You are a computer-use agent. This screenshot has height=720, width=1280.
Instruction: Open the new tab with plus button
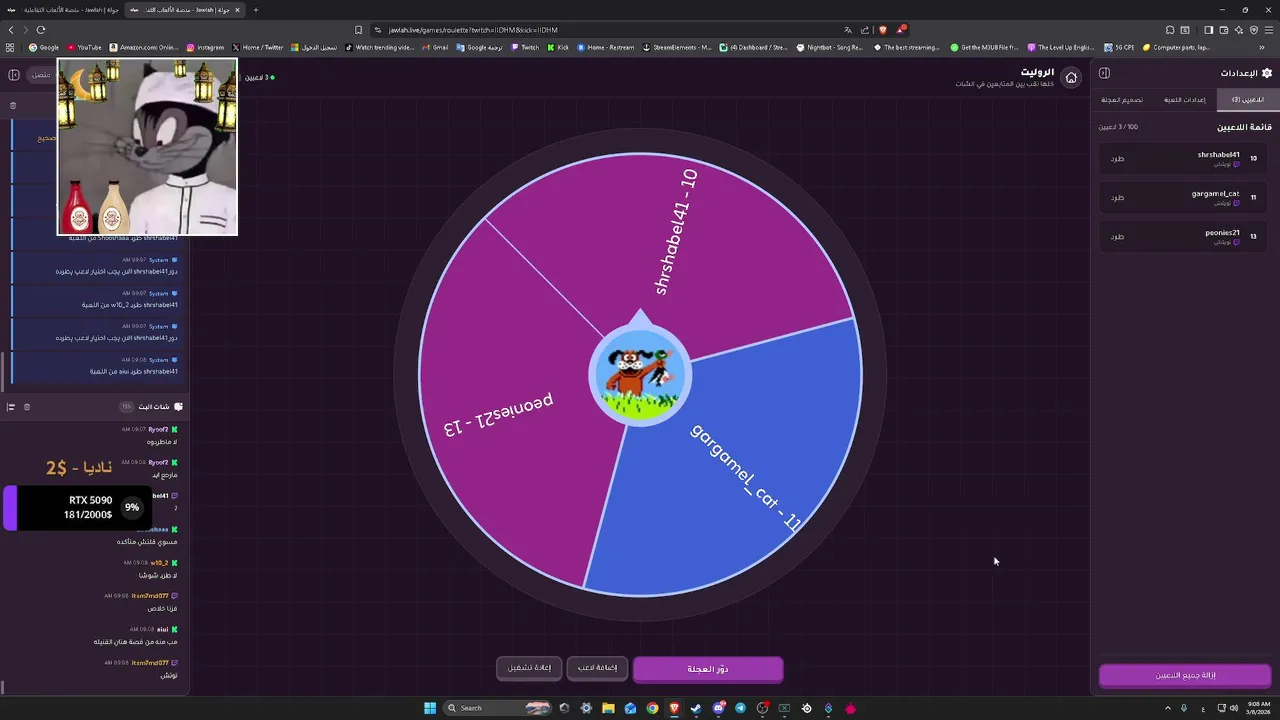[256, 10]
